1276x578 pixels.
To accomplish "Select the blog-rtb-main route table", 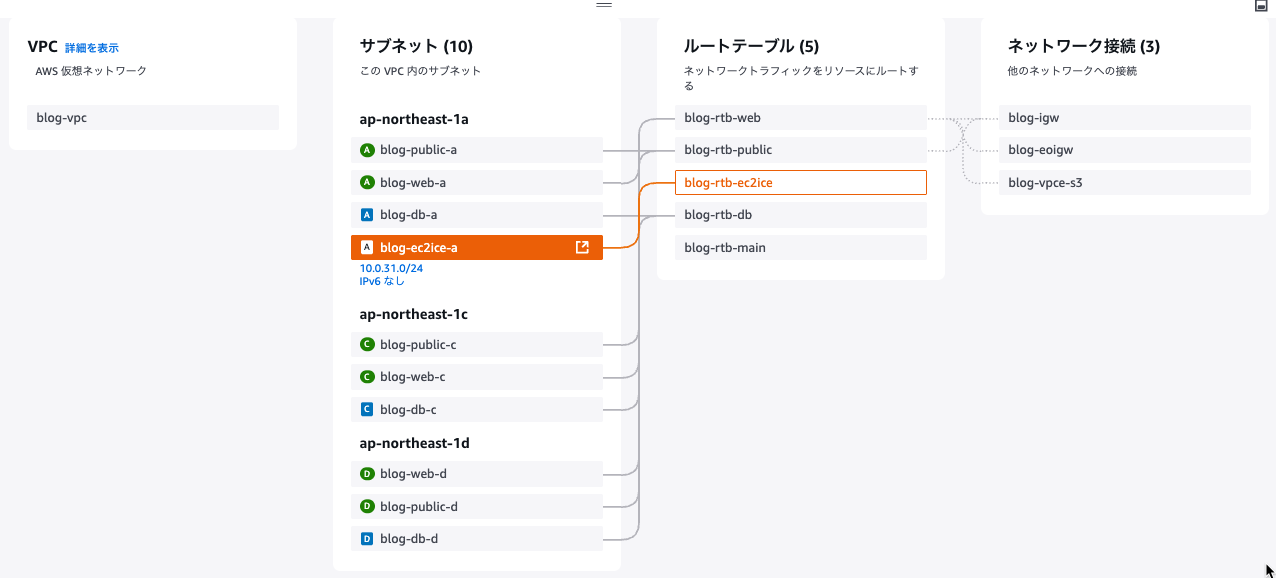I will point(801,247).
